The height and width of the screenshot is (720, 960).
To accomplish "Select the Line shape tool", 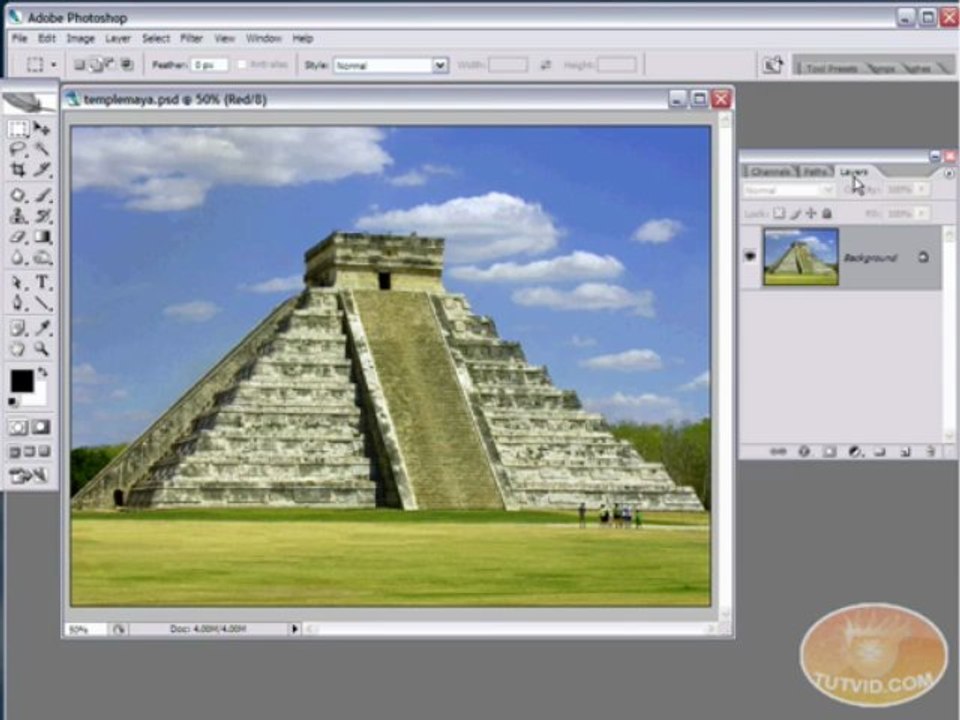I will [x=42, y=303].
